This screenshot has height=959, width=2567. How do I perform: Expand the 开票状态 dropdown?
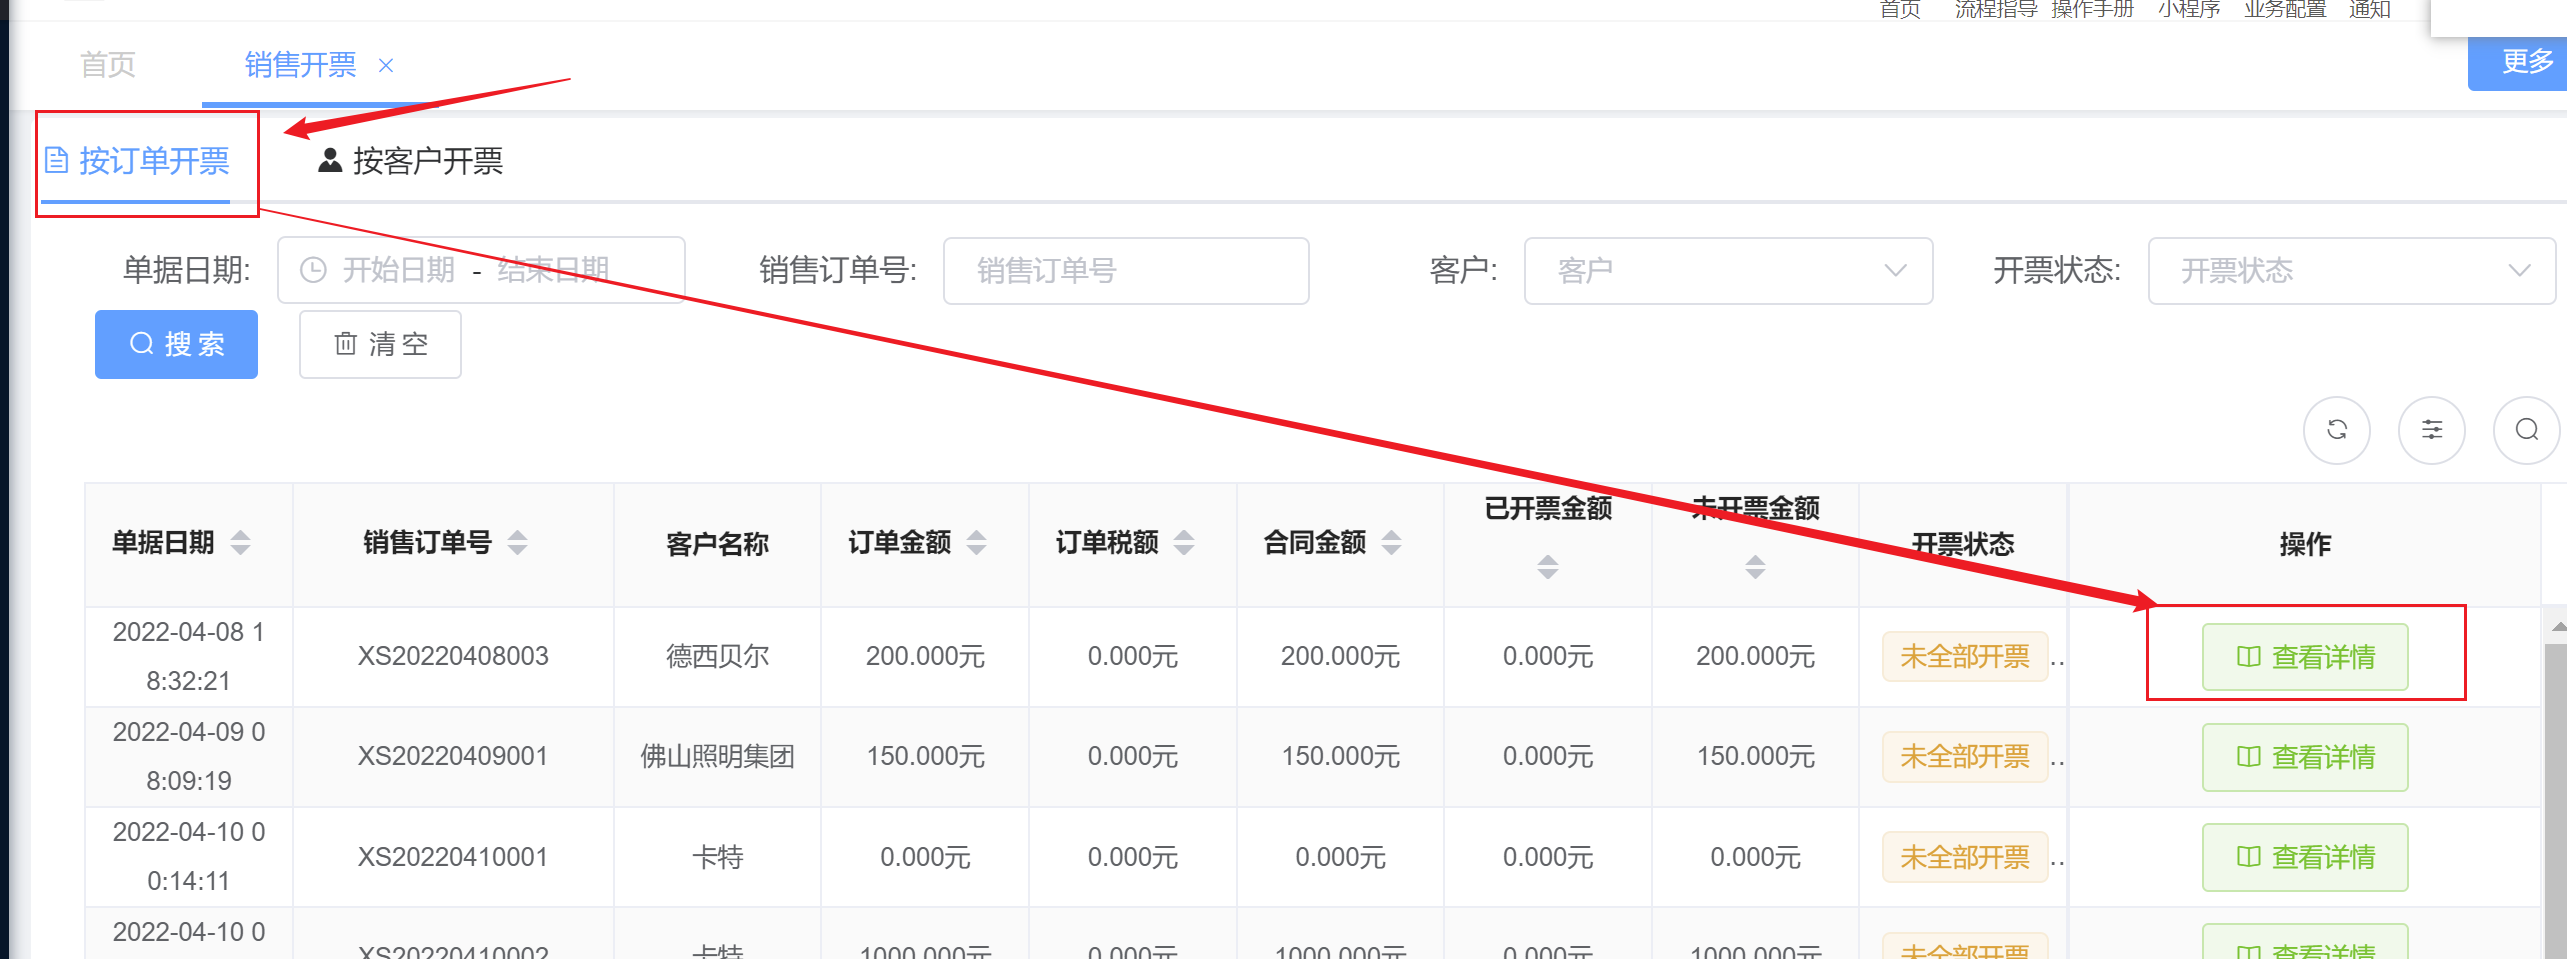(x=2350, y=271)
